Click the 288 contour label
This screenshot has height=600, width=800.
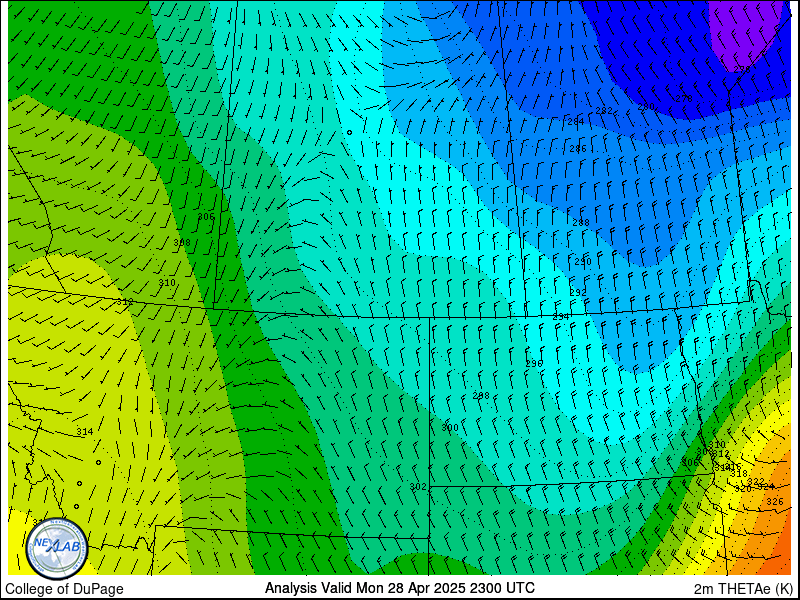[x=581, y=222]
